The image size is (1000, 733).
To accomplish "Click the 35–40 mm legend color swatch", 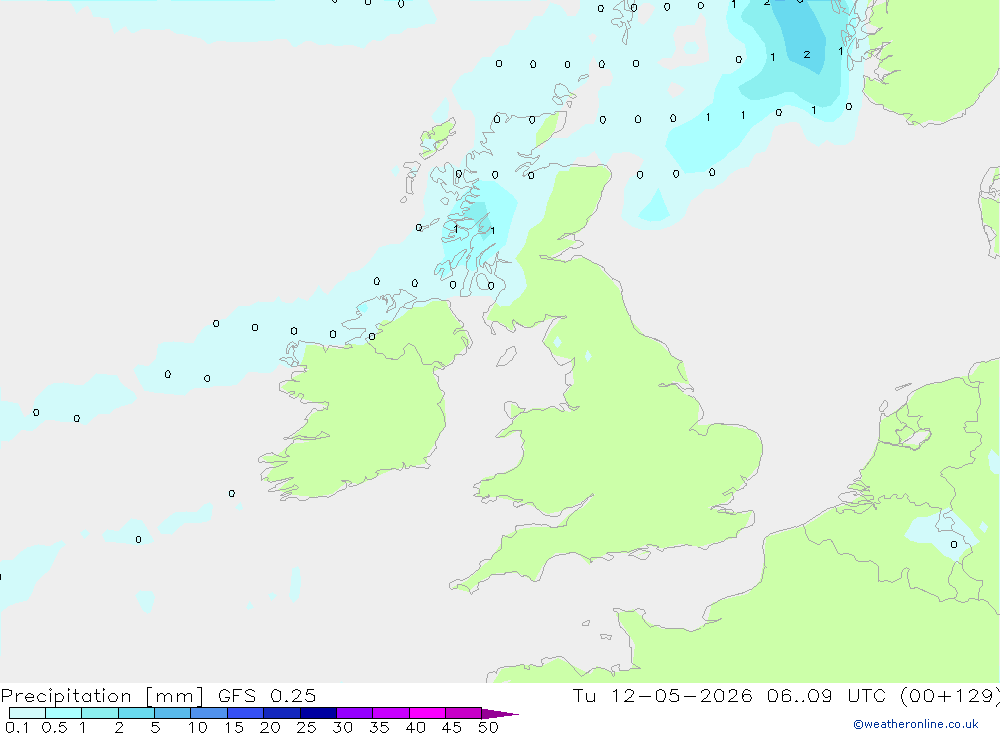I will click(391, 713).
